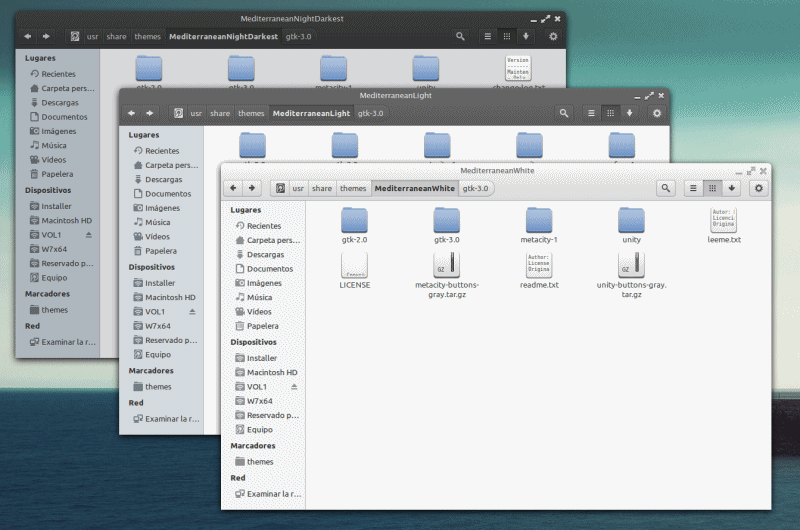Click Papelera in the MediterraneanNightDarkest sidebar
The height and width of the screenshot is (530, 800).
click(x=55, y=173)
